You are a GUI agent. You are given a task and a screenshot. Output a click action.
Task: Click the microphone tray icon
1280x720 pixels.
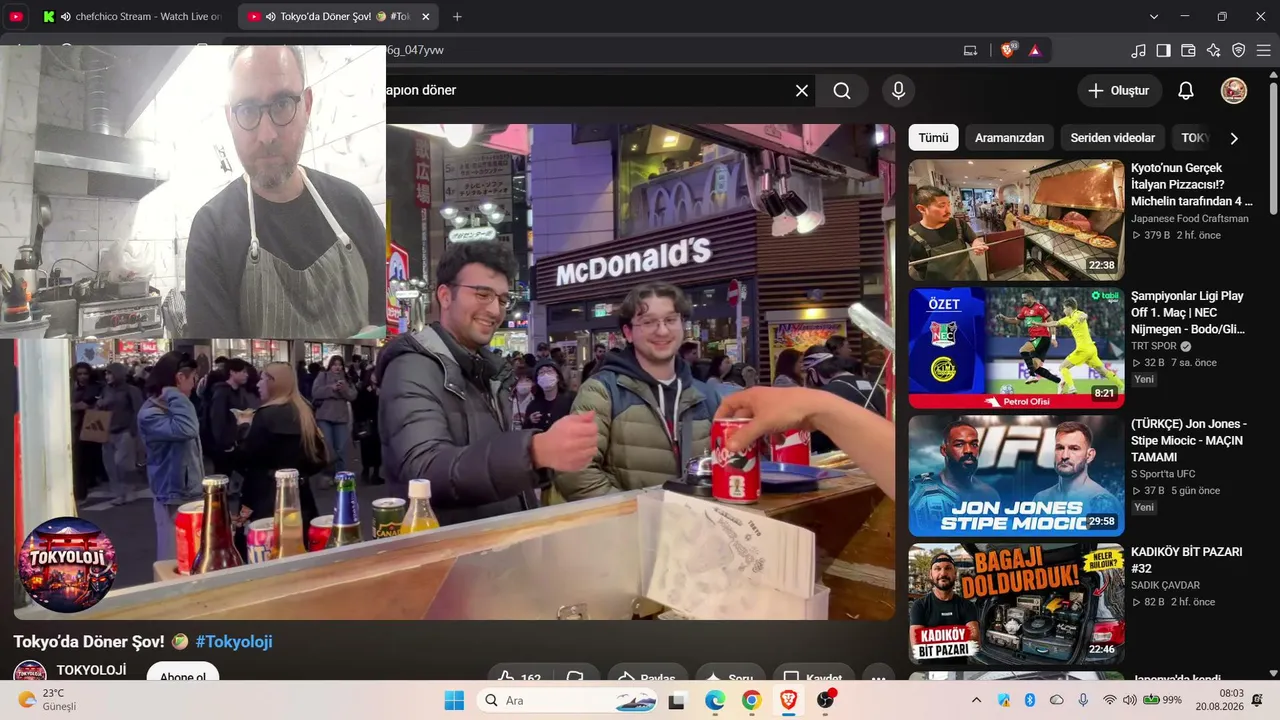coord(1083,700)
